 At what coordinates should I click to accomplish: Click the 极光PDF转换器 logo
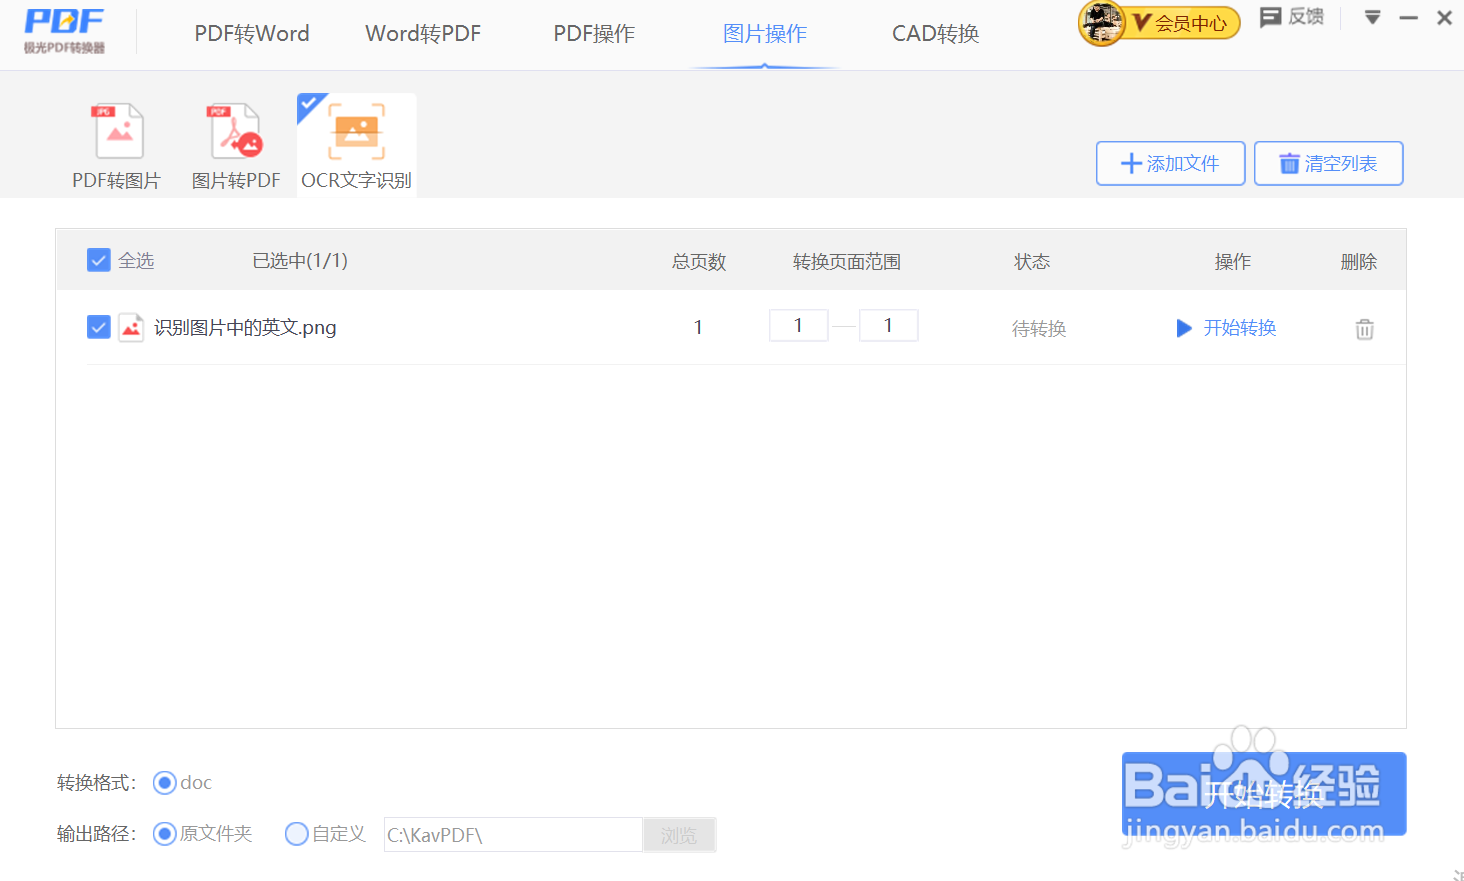tap(64, 30)
